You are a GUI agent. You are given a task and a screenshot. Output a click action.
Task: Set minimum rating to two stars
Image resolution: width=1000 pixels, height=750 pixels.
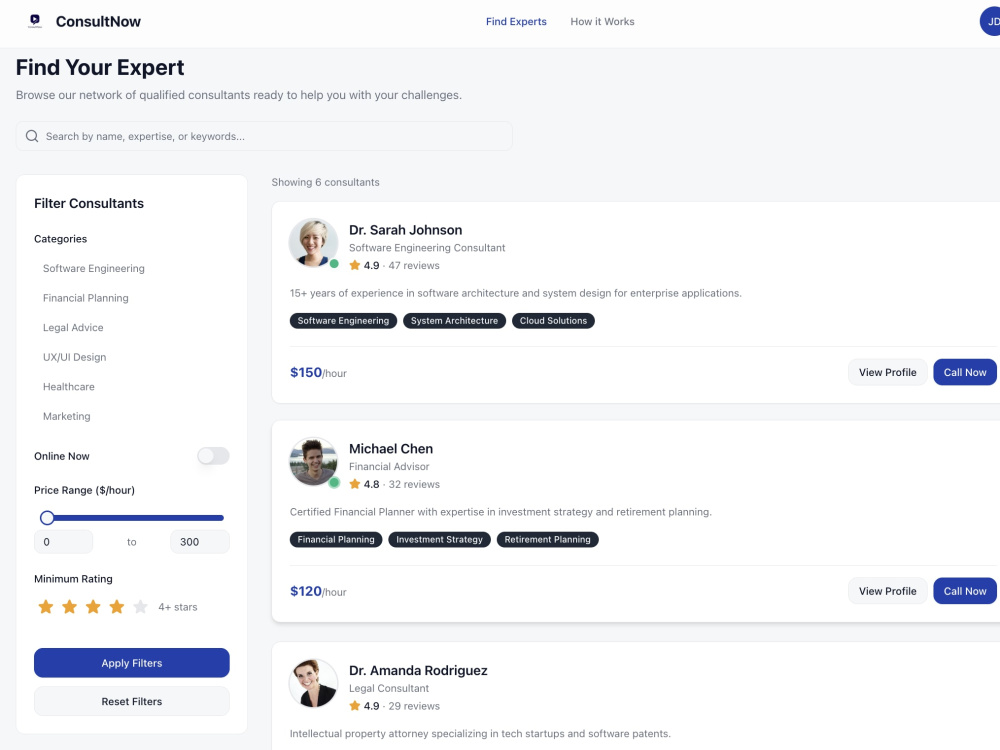click(70, 607)
